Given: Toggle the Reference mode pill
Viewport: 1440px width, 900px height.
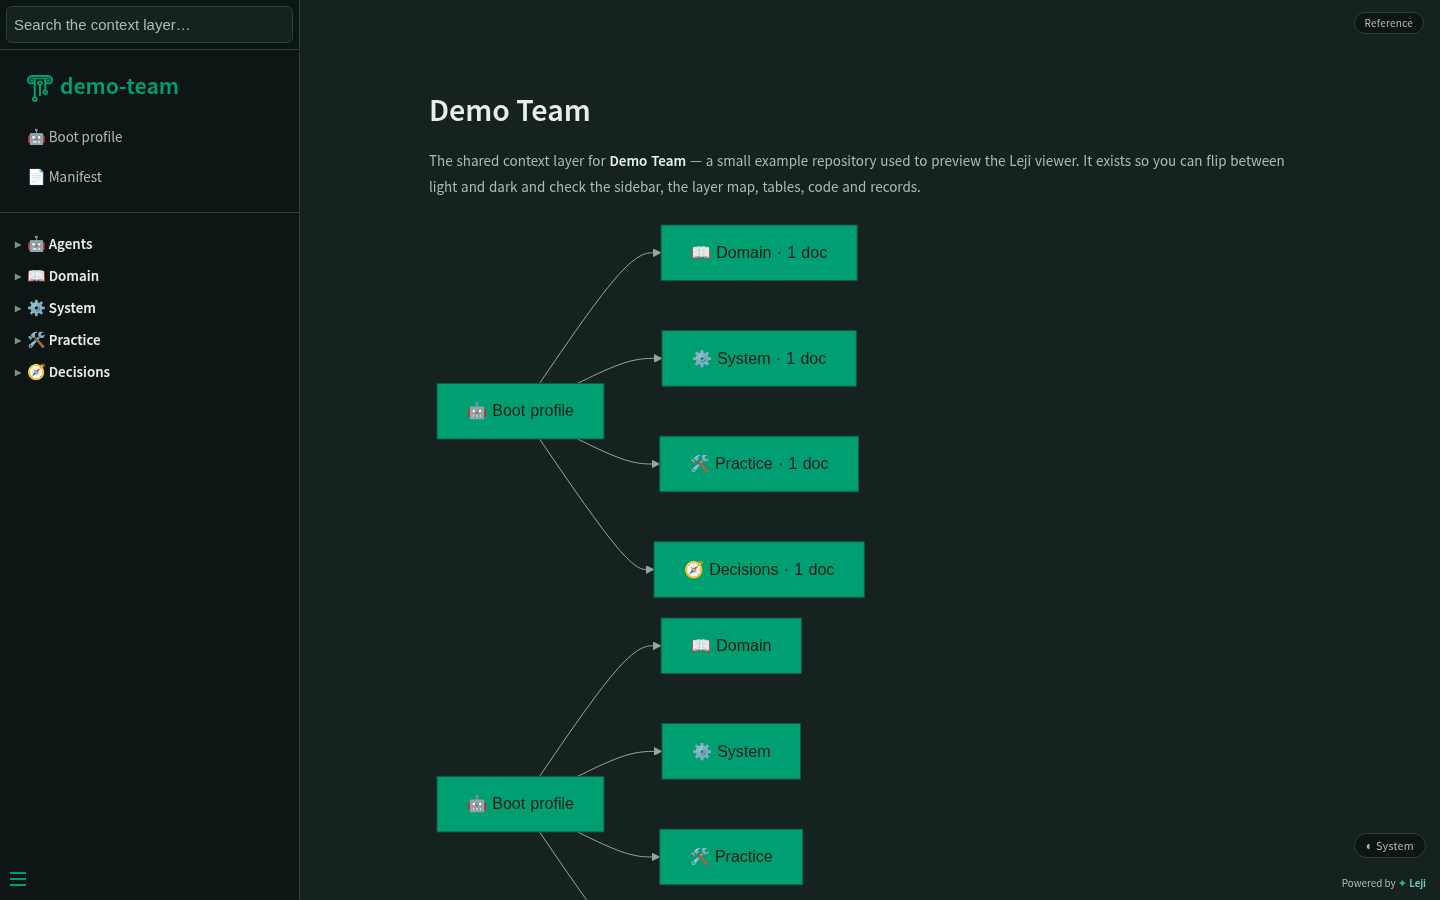Looking at the screenshot, I should 1388,23.
